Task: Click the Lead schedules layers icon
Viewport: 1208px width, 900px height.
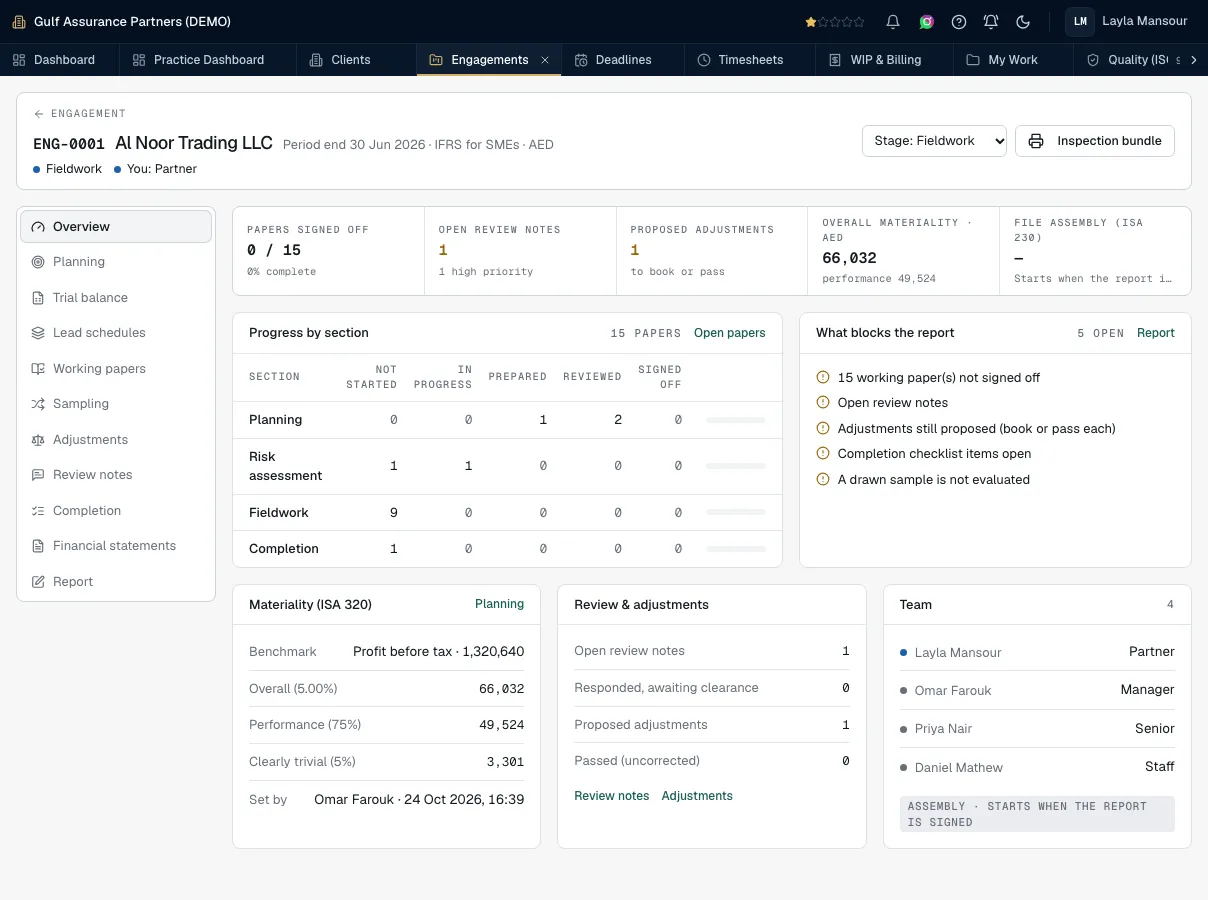Action: pos(38,333)
